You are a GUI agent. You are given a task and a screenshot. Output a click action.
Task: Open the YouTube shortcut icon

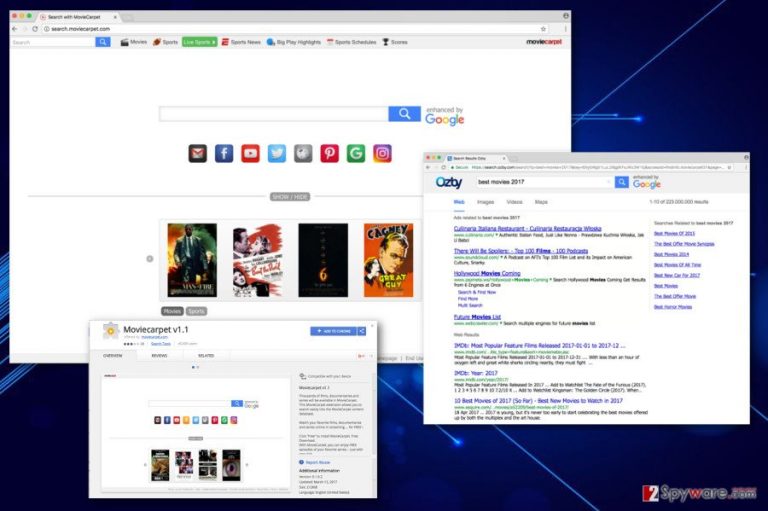click(250, 153)
